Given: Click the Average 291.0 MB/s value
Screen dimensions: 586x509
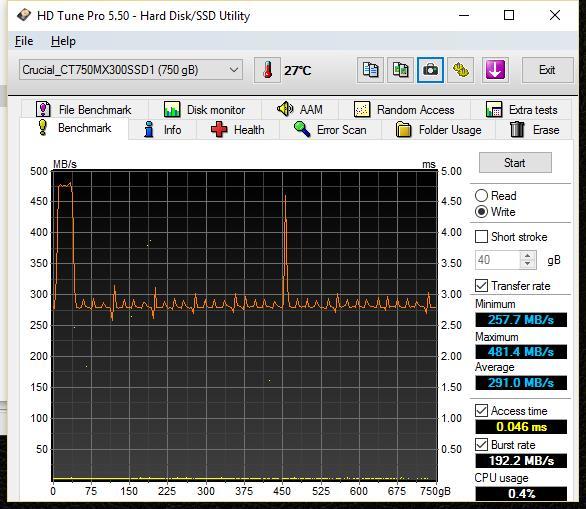Looking at the screenshot, I should (x=521, y=383).
